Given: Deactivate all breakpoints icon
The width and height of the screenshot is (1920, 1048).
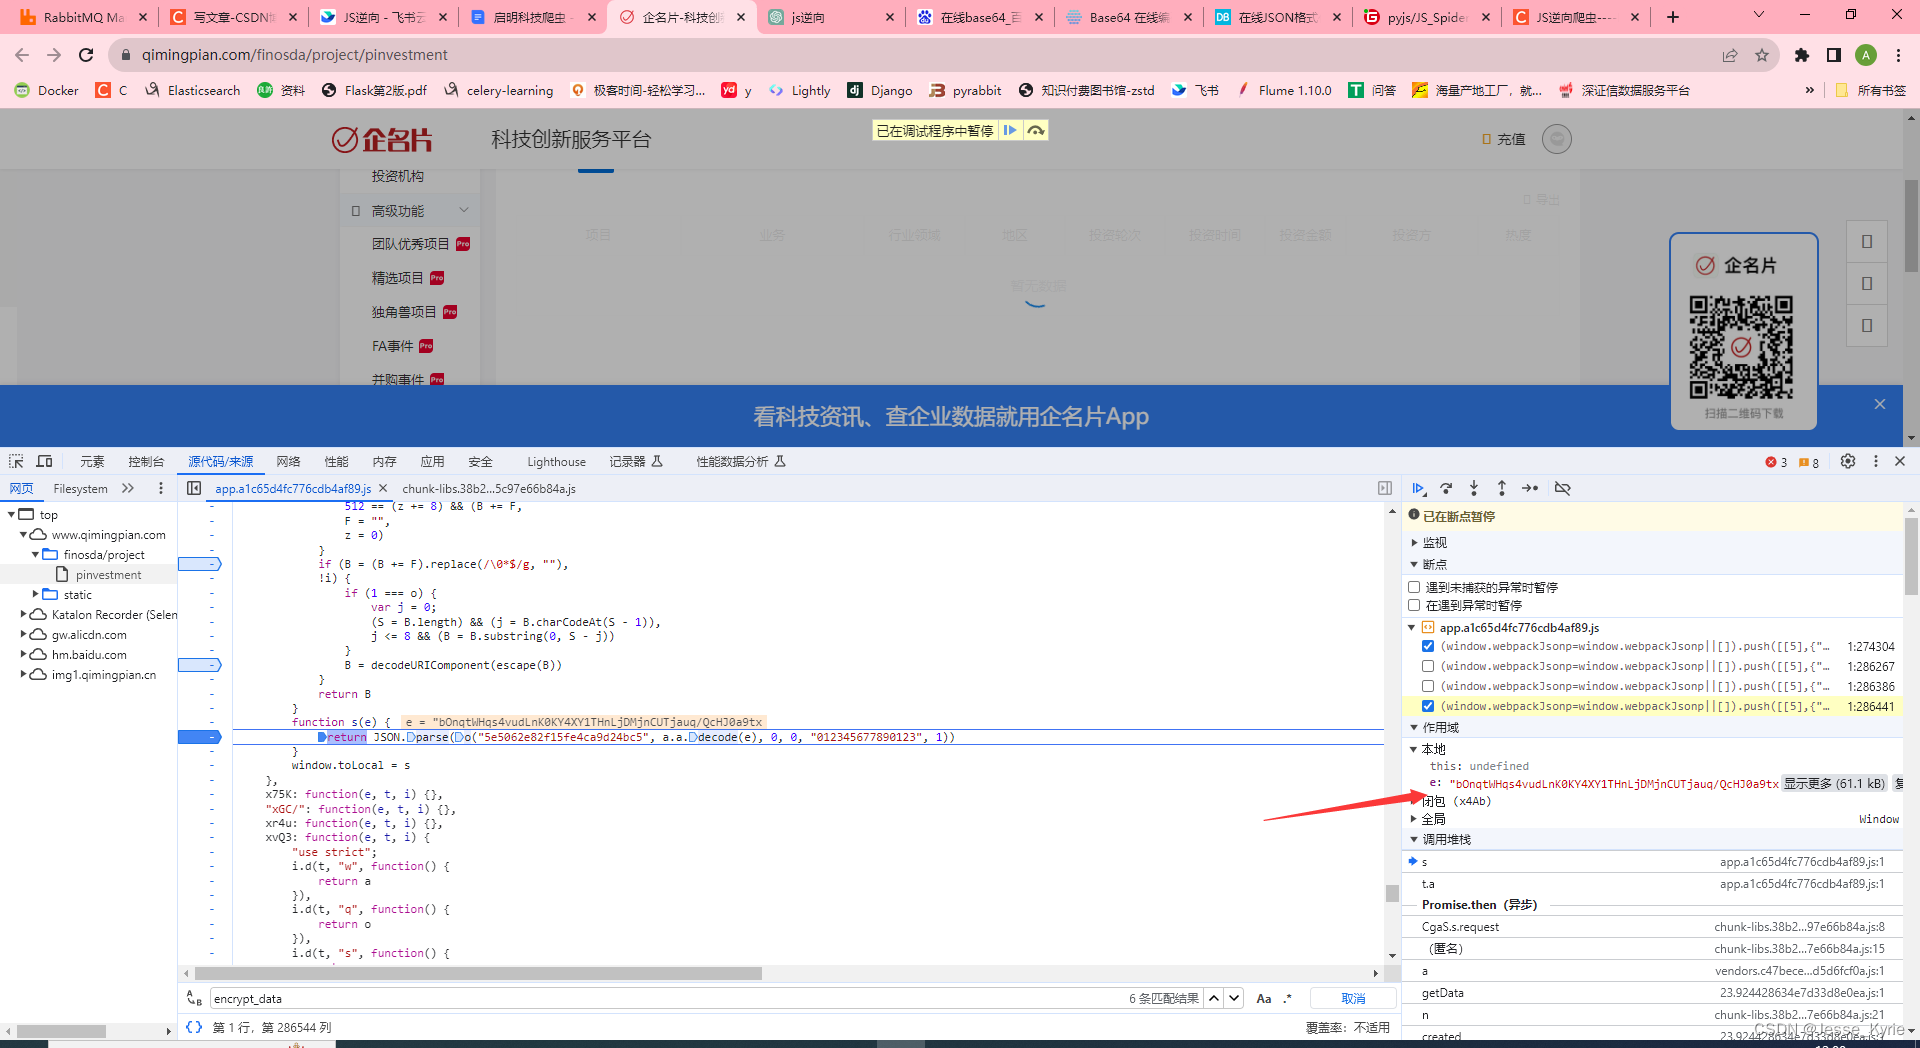Looking at the screenshot, I should (1563, 488).
